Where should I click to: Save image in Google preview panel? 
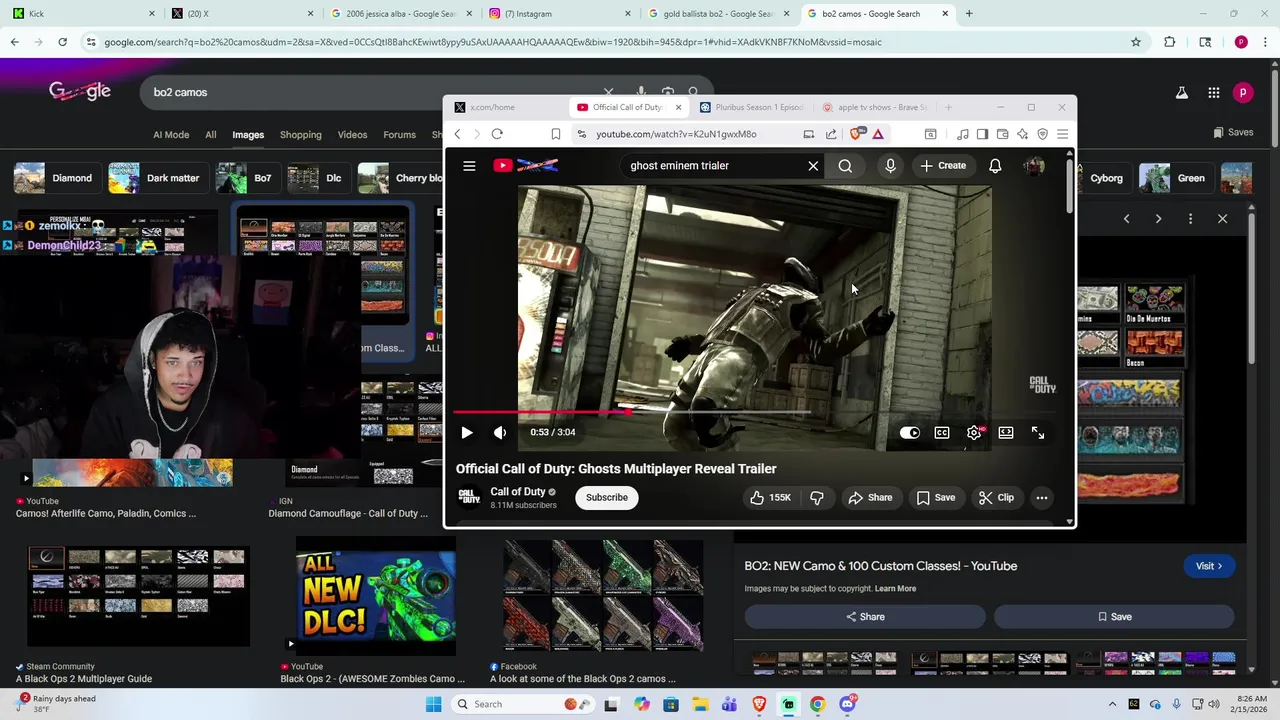pos(1114,617)
